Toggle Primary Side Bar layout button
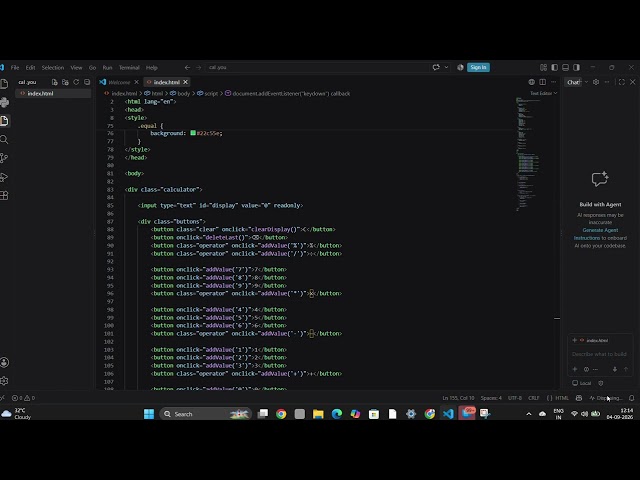 click(x=554, y=67)
